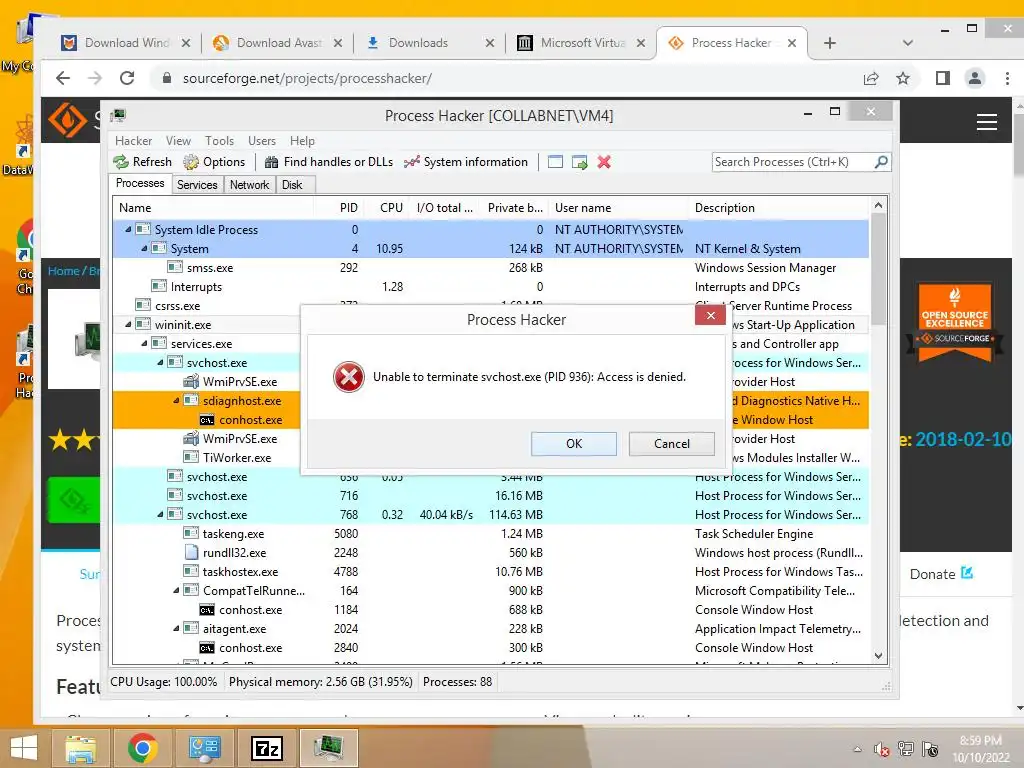Collapse wininit.exe tree node

128,325
